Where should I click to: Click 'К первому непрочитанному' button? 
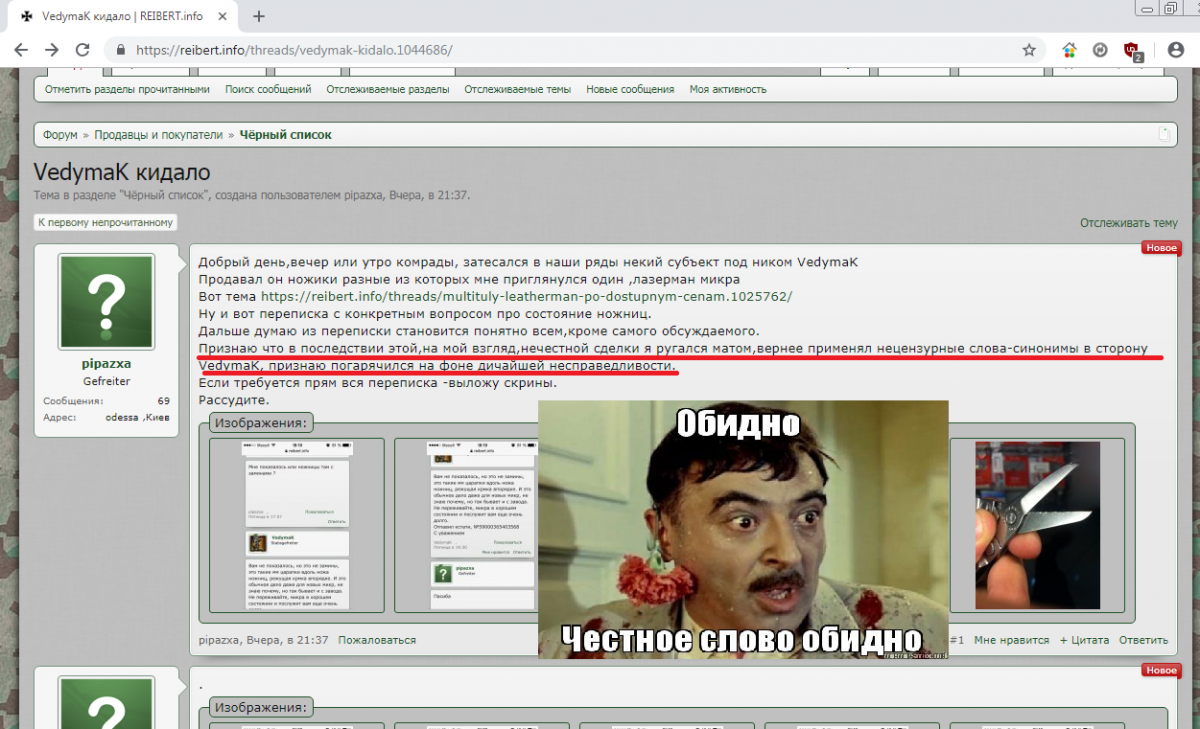pos(106,223)
